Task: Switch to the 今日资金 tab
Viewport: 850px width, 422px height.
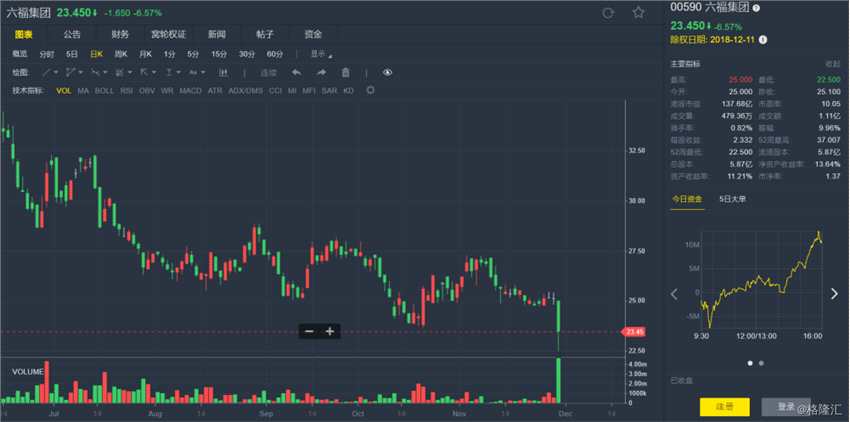Action: click(687, 199)
